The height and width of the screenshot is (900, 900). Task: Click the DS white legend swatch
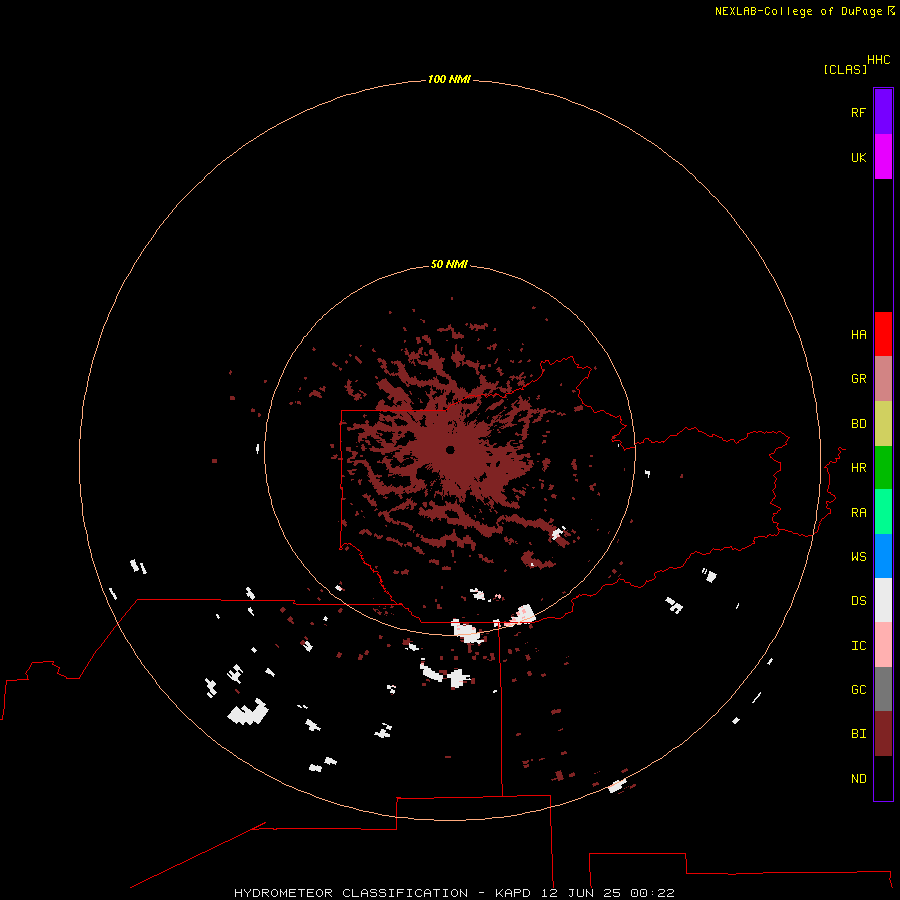(x=883, y=600)
